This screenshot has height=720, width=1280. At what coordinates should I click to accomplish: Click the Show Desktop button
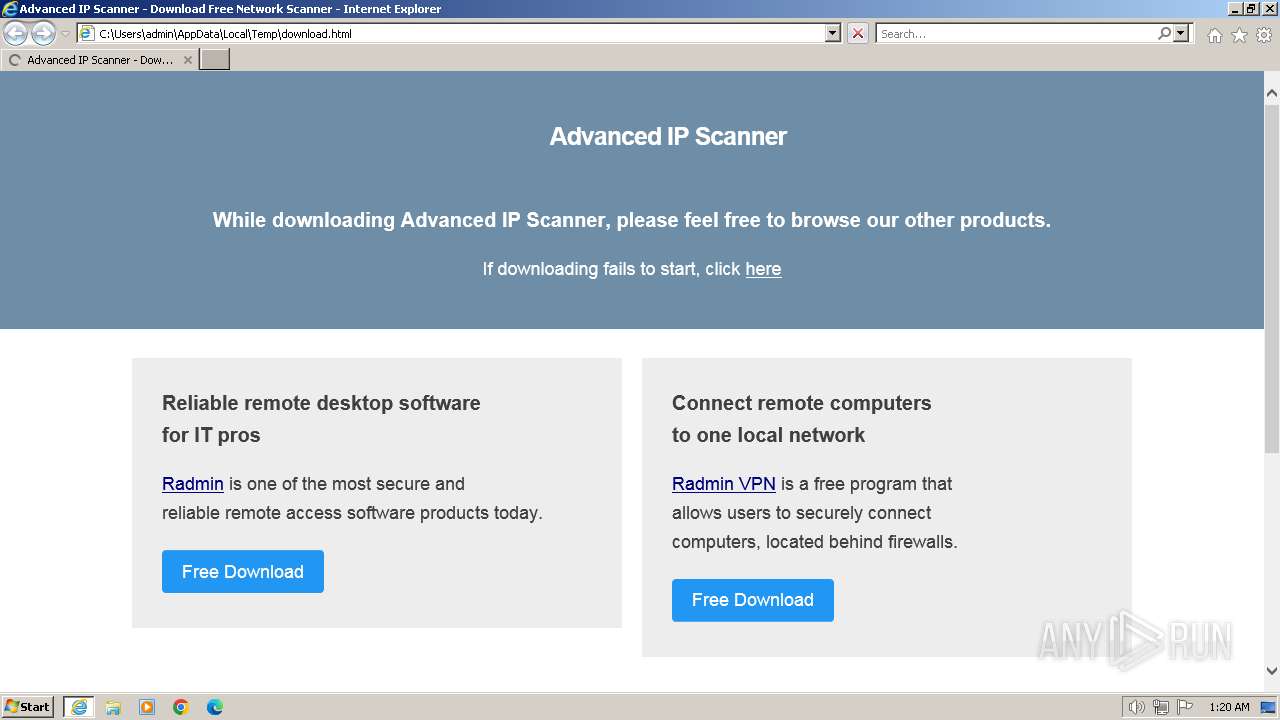(1269, 707)
